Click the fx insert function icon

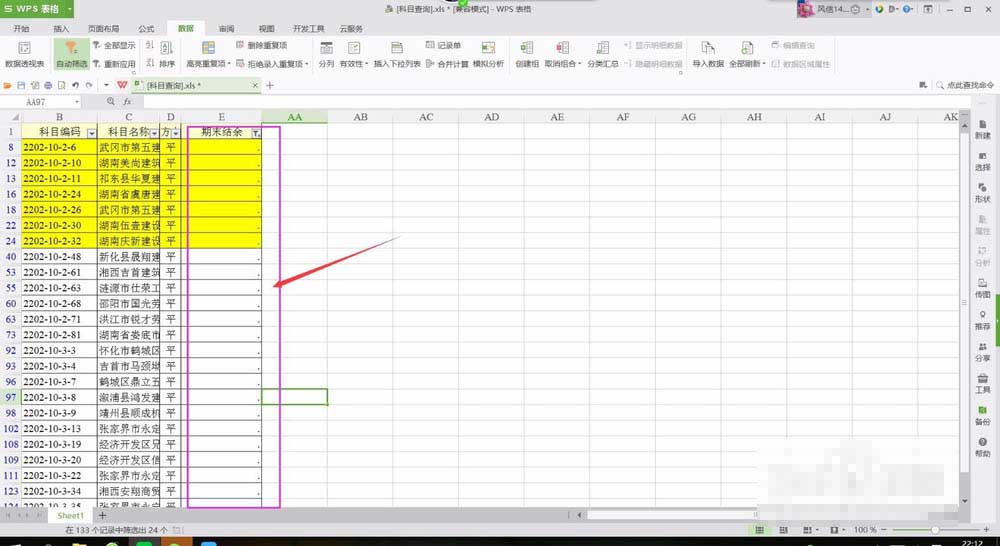[x=128, y=102]
